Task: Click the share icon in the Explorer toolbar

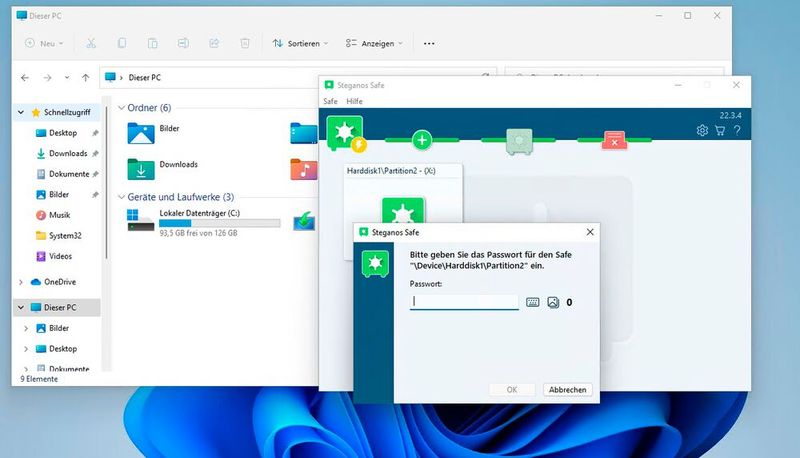Action: pos(214,43)
